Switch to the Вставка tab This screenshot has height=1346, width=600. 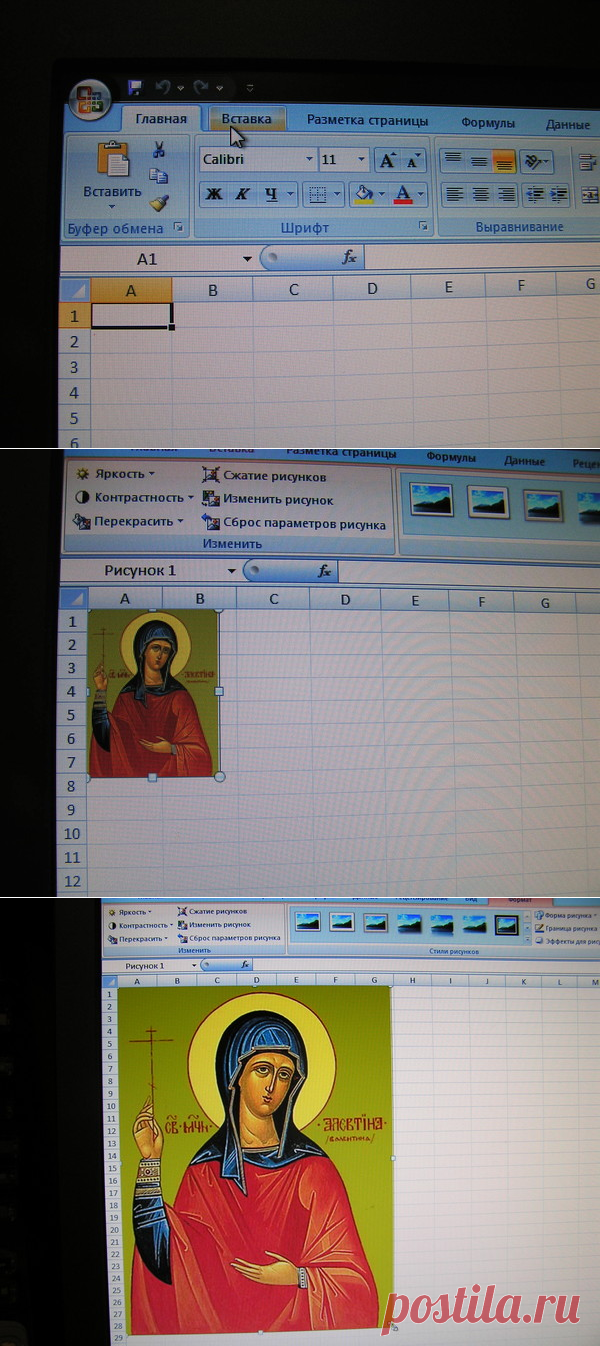pyautogui.click(x=247, y=119)
